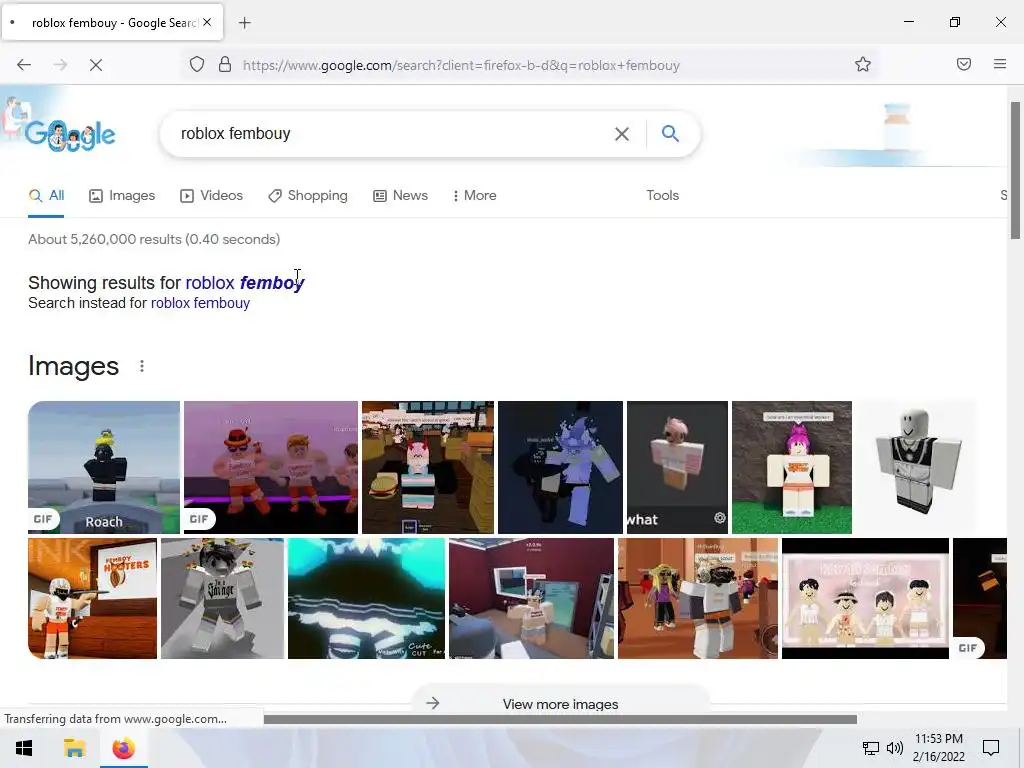This screenshot has width=1024, height=768.
Task: Open the burger restaurant image thumbnail
Action: pos(428,467)
